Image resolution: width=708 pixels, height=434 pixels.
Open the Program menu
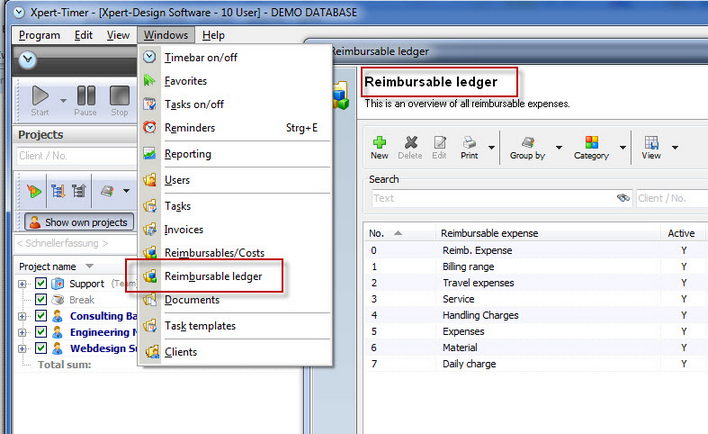(x=39, y=35)
